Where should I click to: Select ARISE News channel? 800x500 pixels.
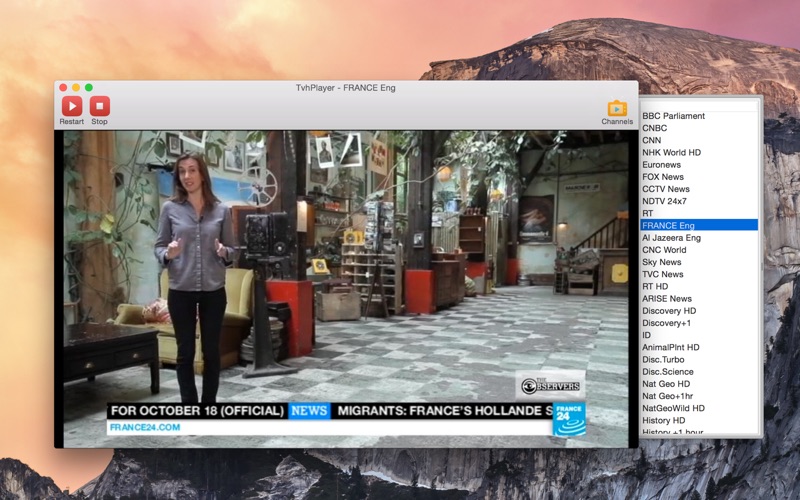699,298
